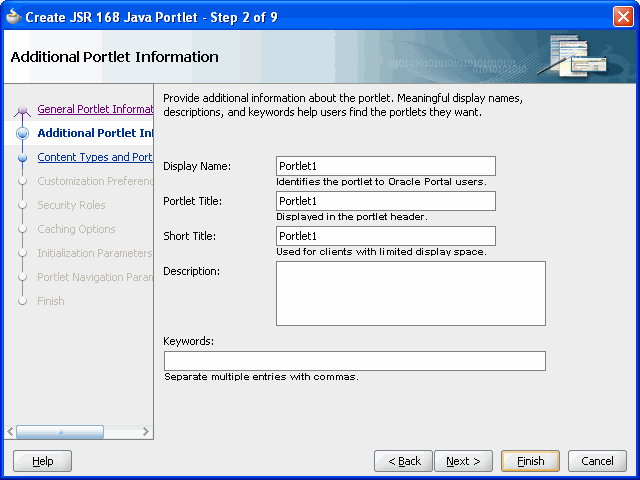Click the Finish button
Screen dimensions: 640x480
pos(530,461)
